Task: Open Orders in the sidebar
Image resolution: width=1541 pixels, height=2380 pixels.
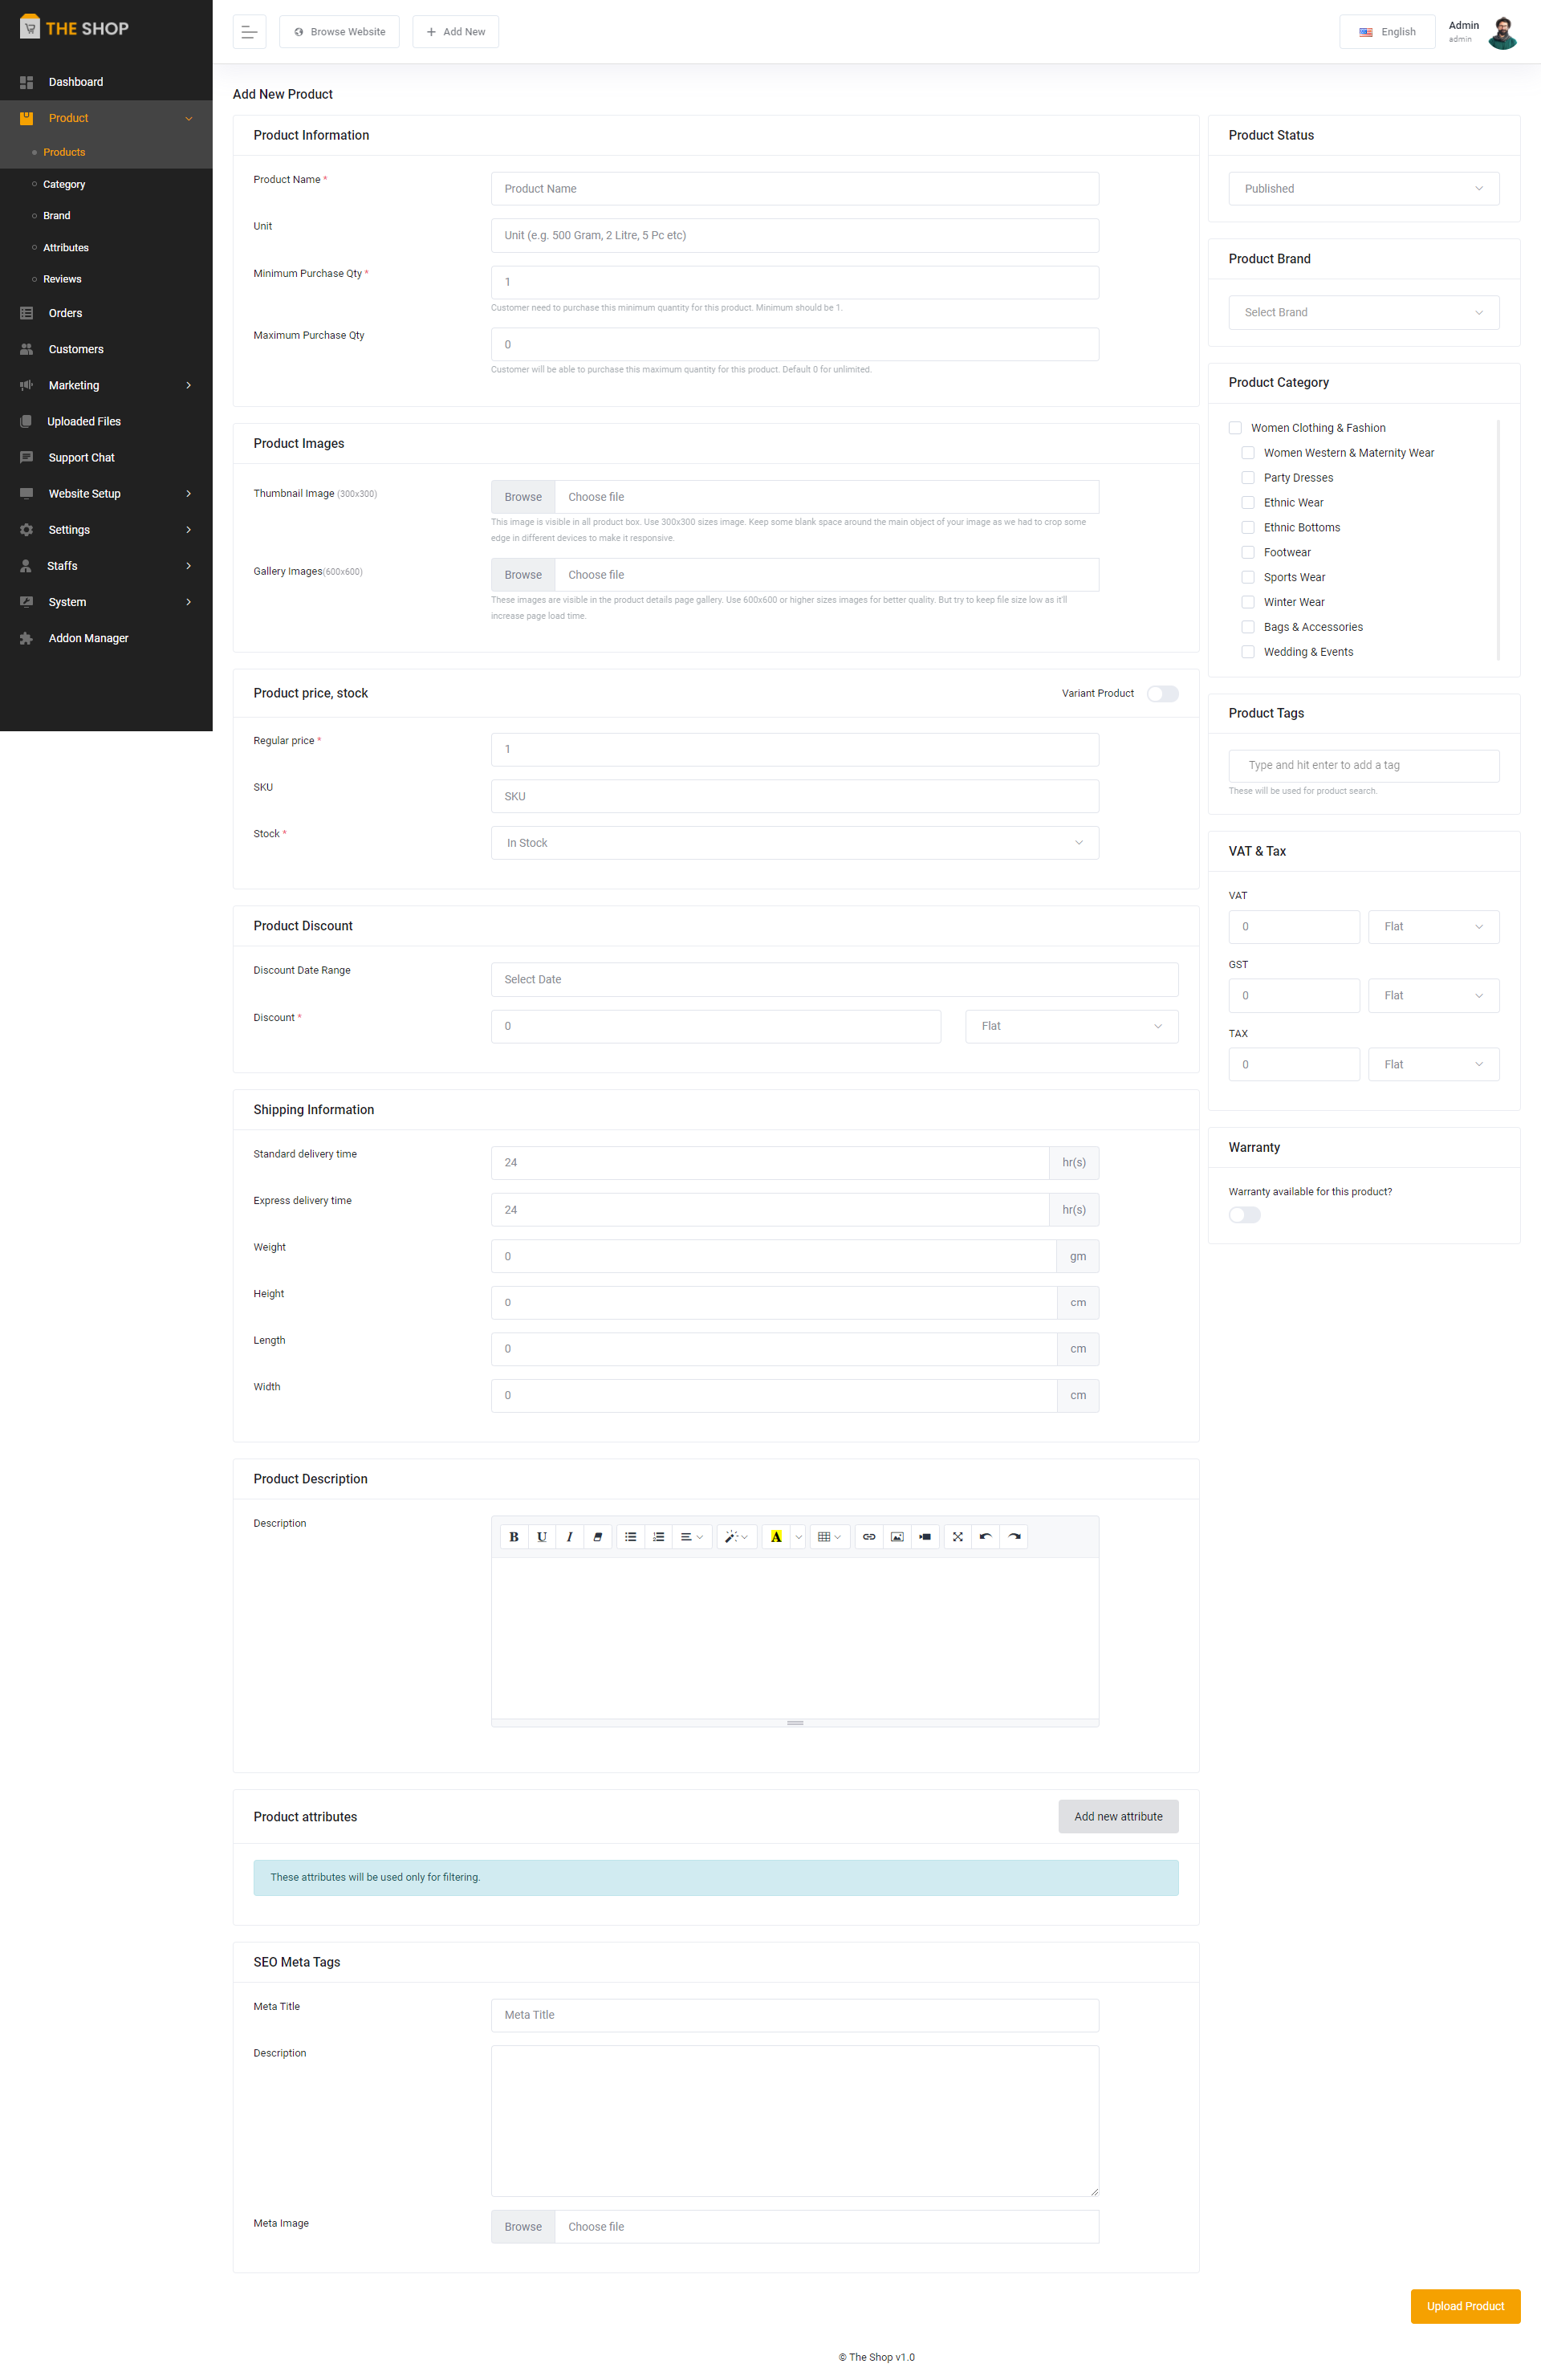Action: click(x=65, y=313)
